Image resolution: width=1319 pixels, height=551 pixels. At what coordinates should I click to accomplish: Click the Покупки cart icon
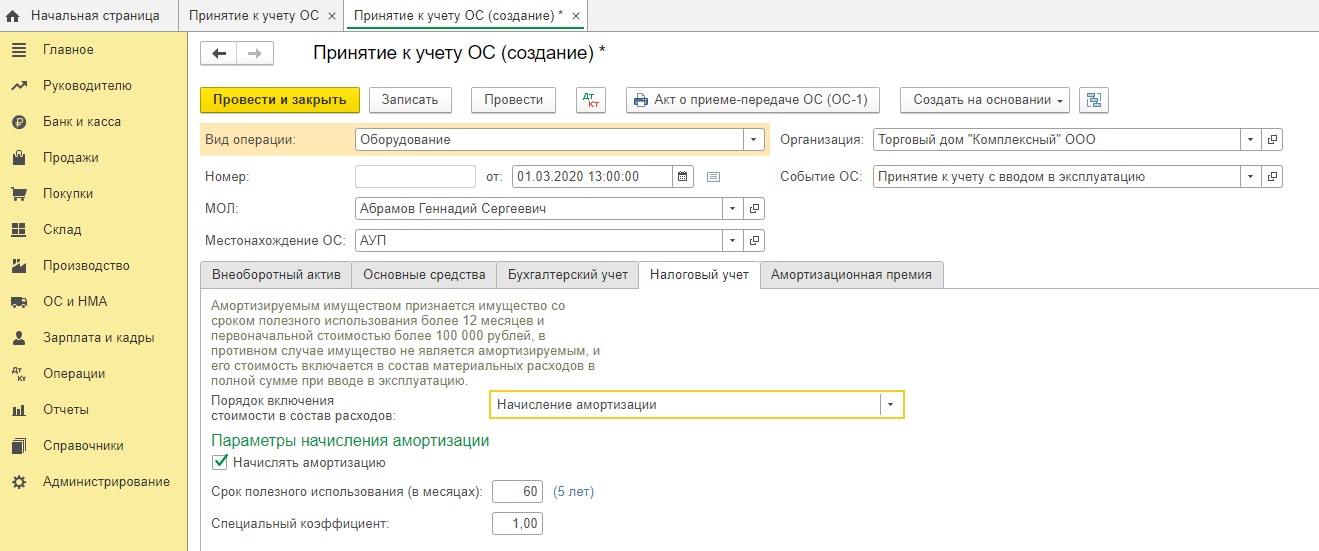click(18, 194)
